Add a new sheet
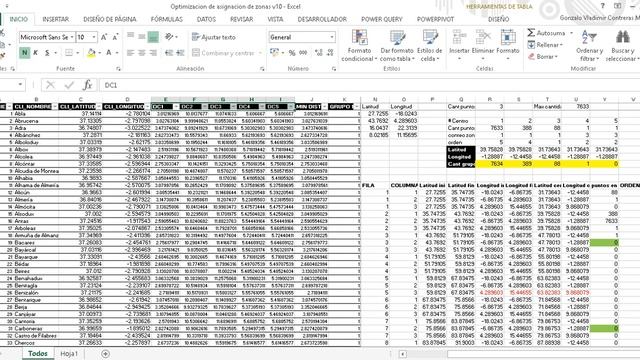Screen dimensions: 640x360 coord(105,353)
